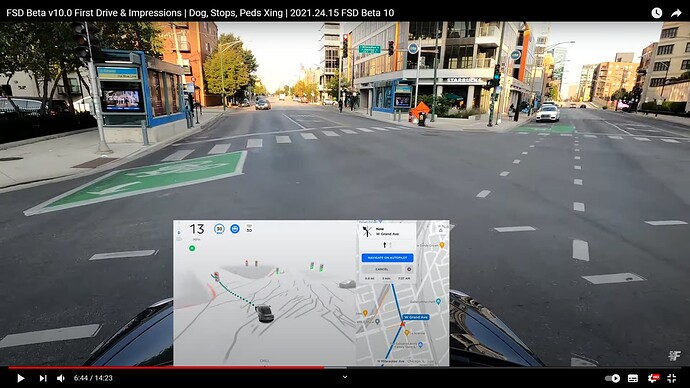This screenshot has height=388, width=690.
Task: Skip to the next video
Action: point(43,378)
